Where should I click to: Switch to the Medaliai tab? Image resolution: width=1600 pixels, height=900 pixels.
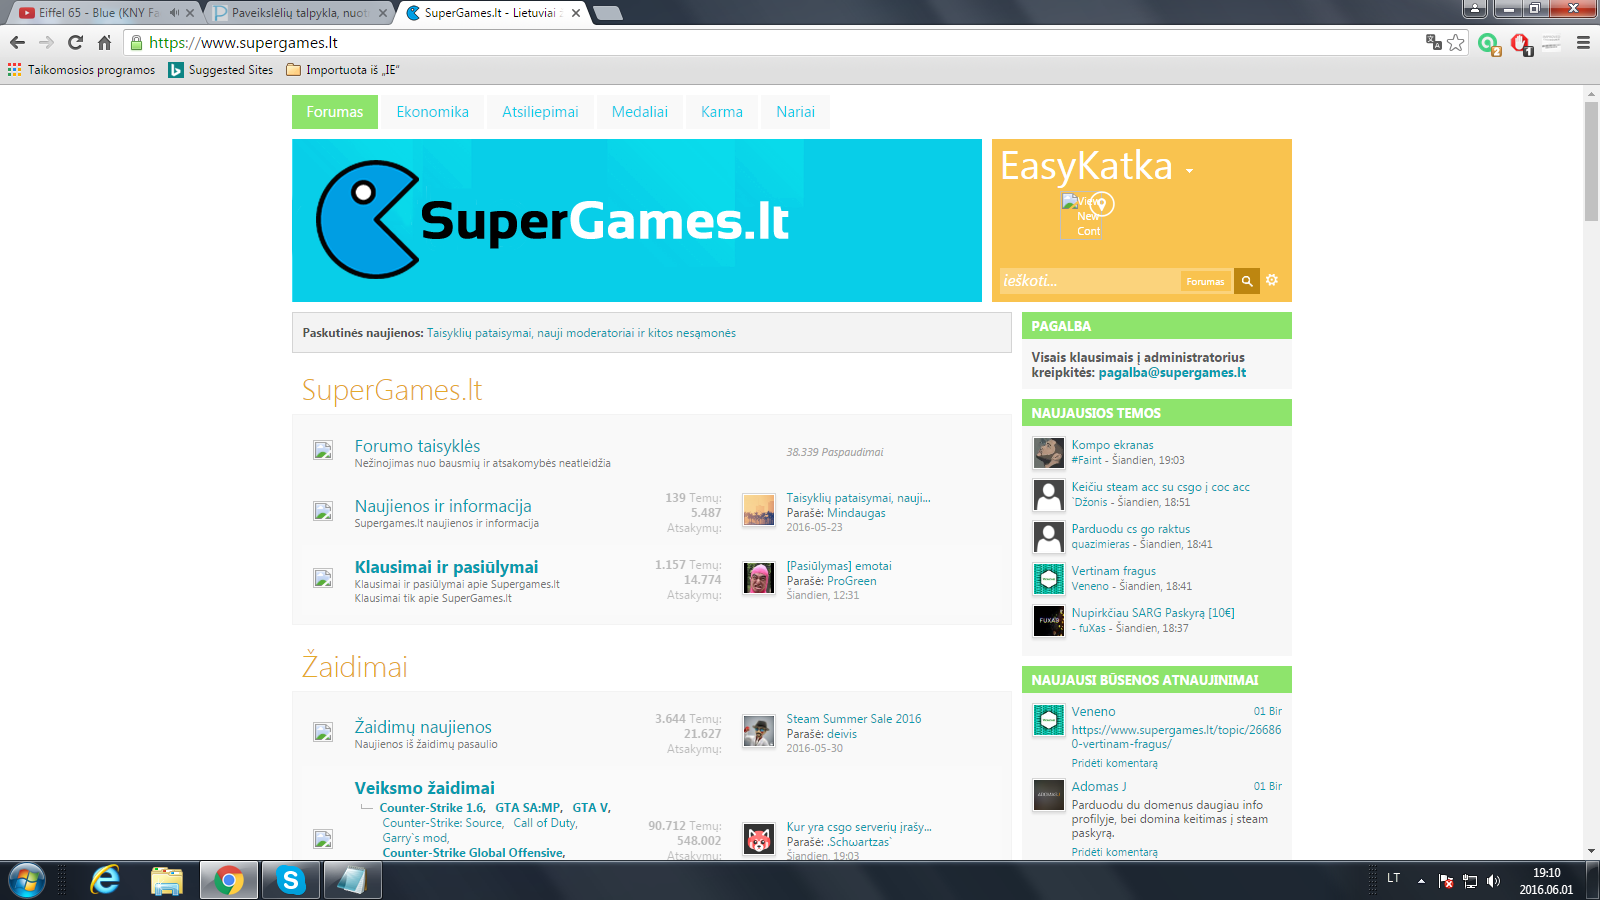pos(640,112)
